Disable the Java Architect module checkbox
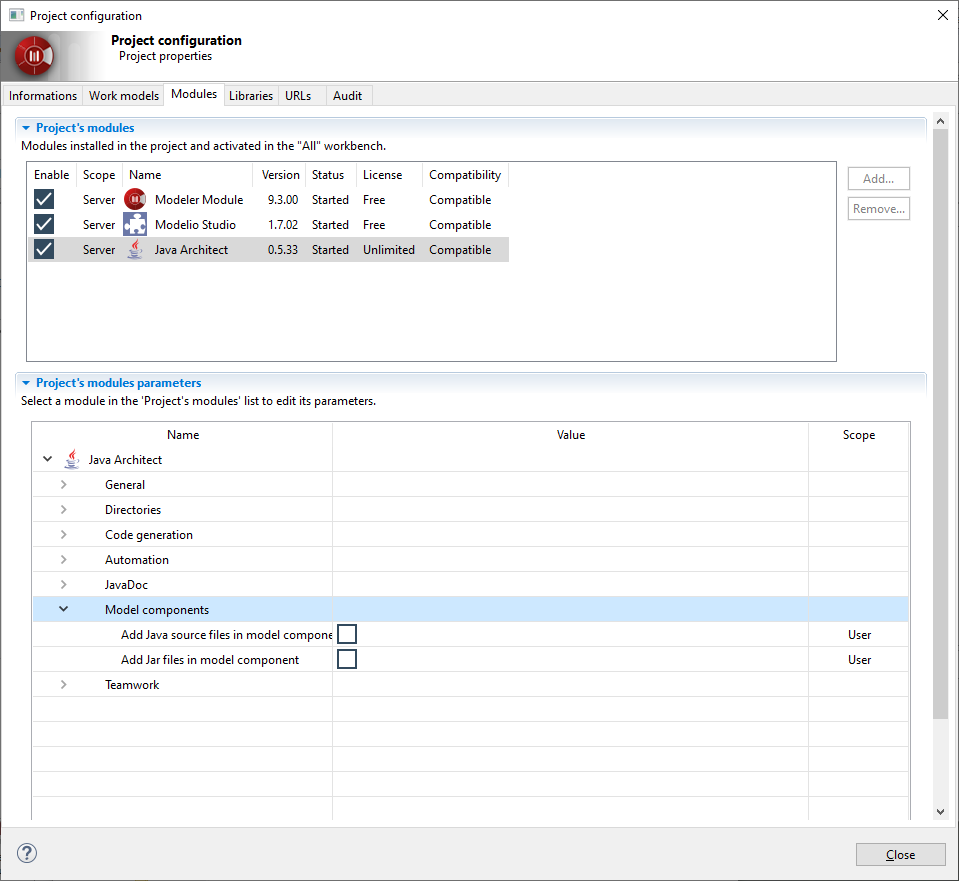959x881 pixels. [44, 250]
